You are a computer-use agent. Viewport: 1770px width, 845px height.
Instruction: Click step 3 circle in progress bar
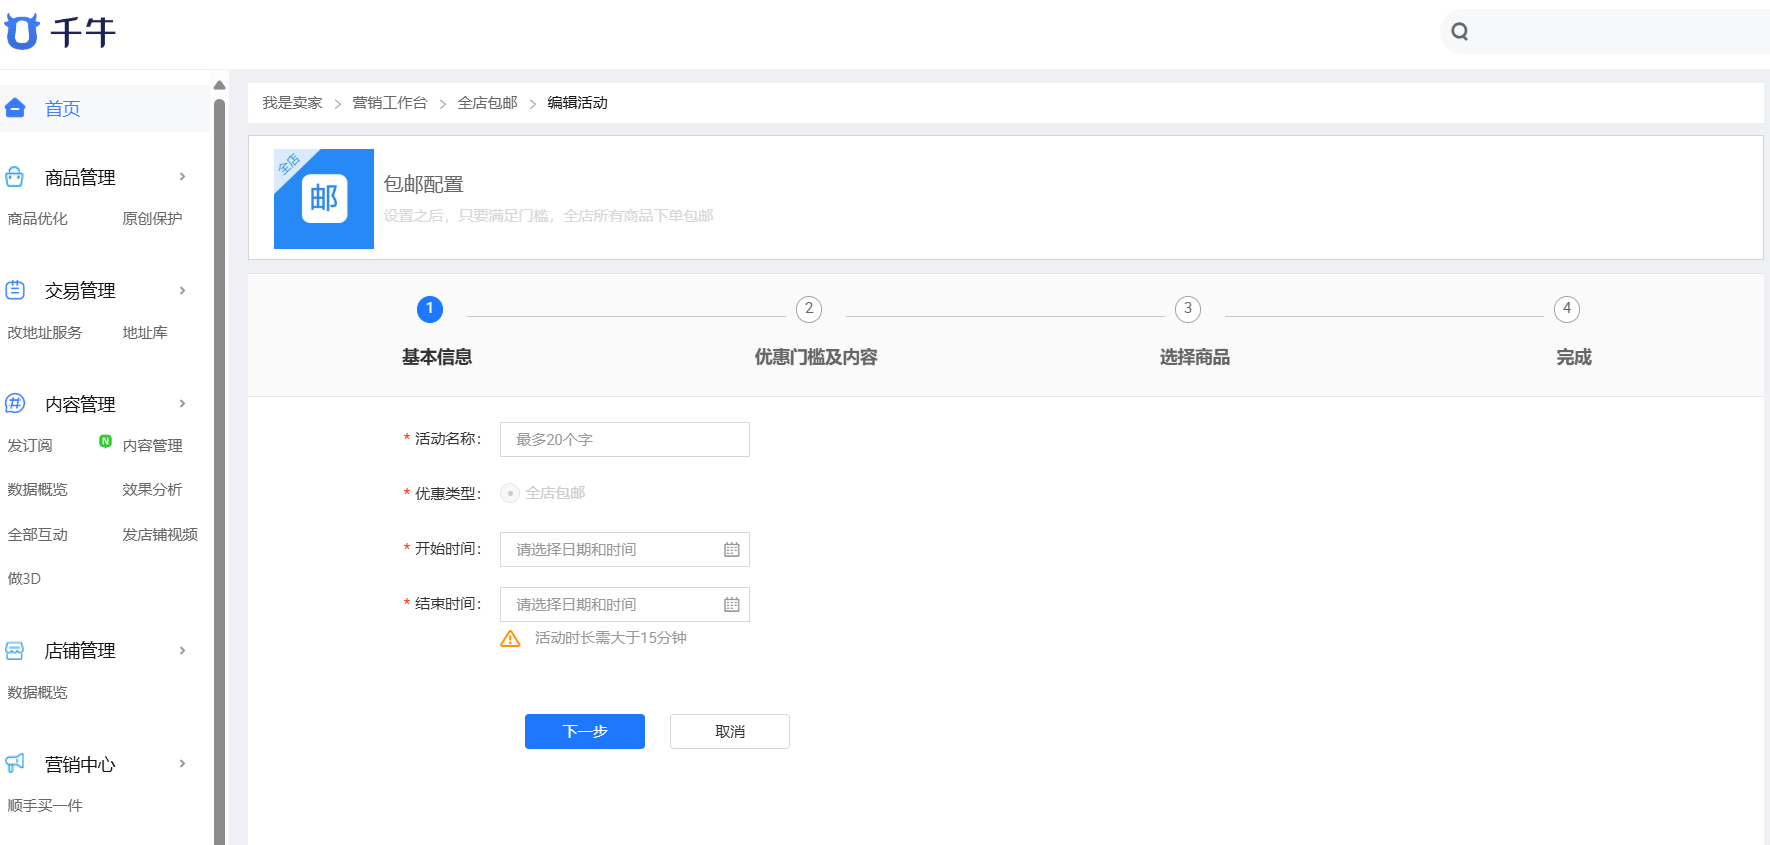pyautogui.click(x=1188, y=309)
